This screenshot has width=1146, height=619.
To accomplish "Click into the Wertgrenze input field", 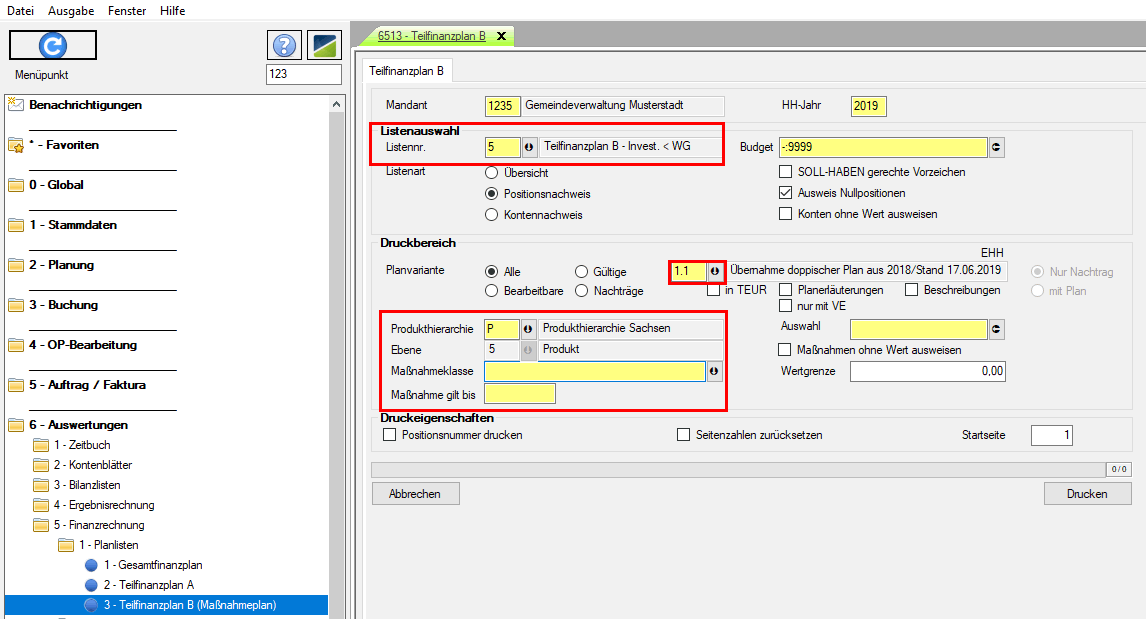I will click(927, 372).
